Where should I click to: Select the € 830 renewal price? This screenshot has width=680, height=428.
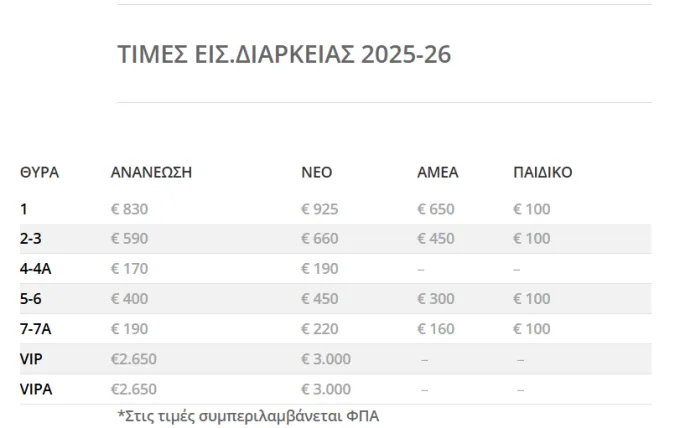(x=129, y=209)
